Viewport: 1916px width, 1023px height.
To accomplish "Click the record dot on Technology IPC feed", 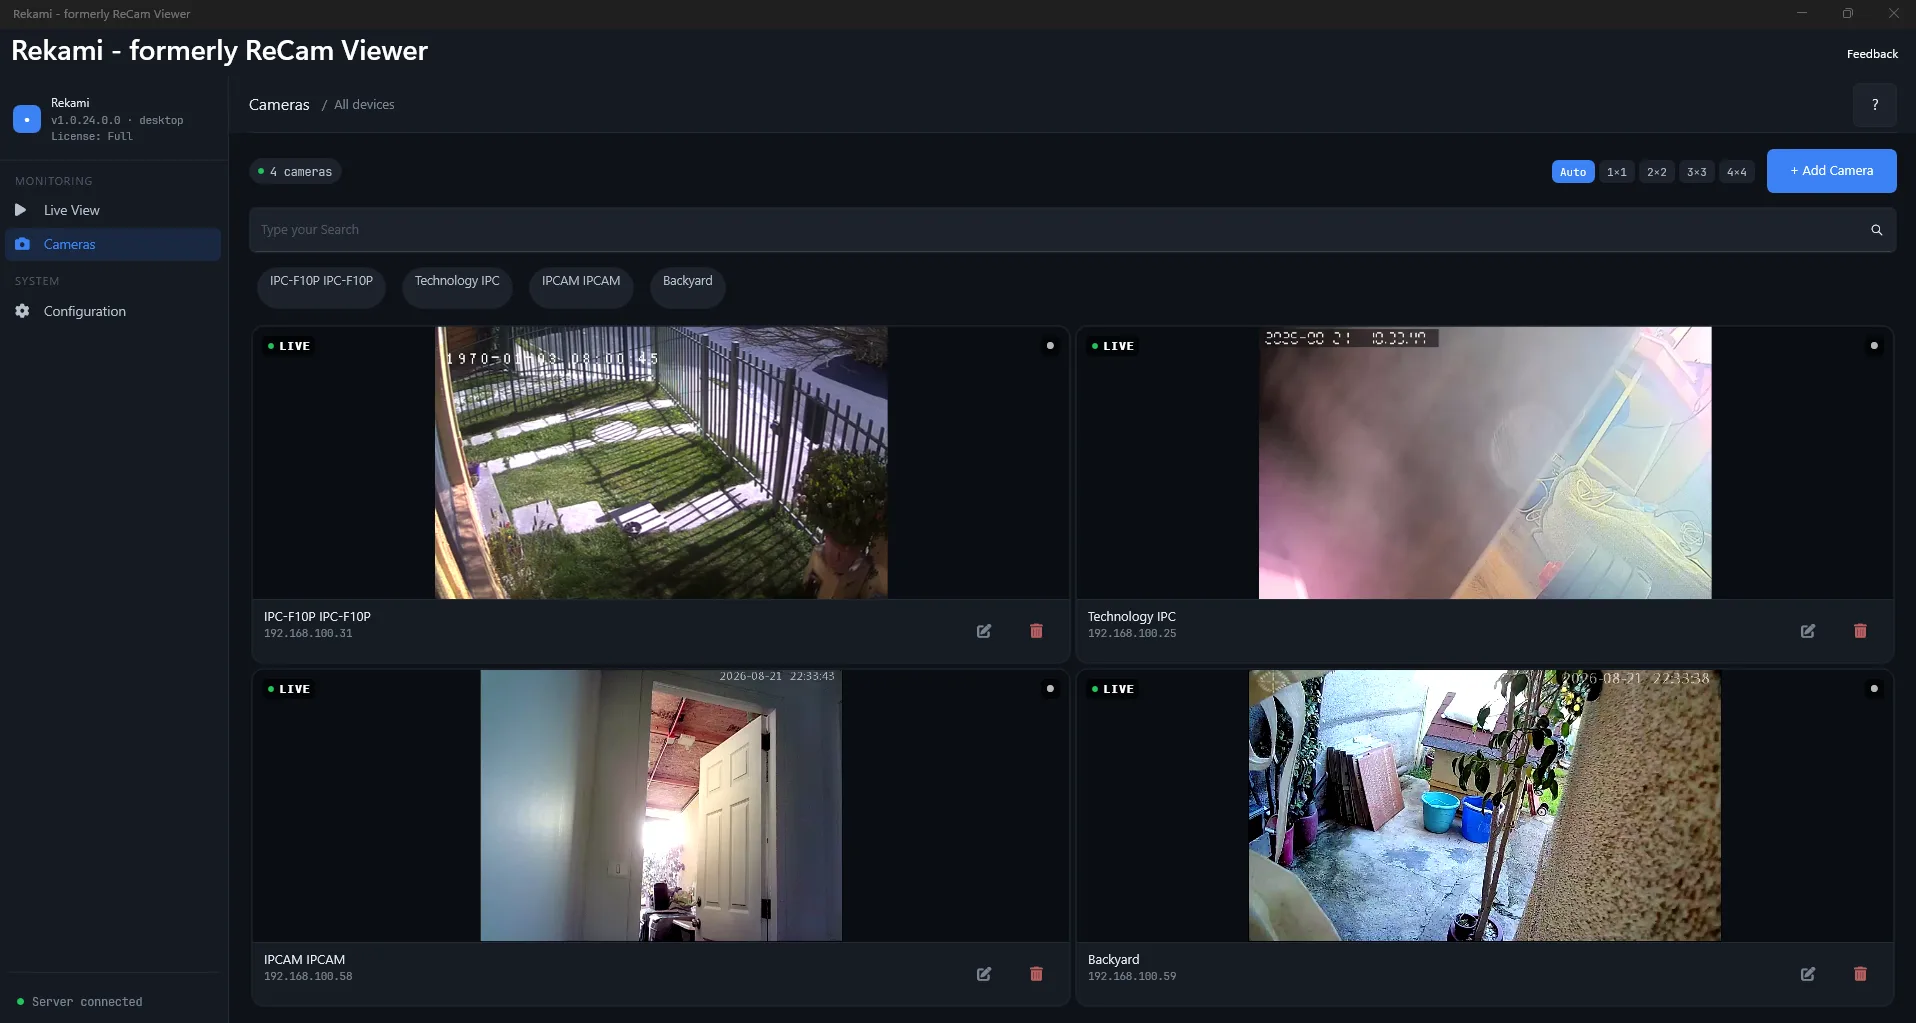I will point(1874,346).
